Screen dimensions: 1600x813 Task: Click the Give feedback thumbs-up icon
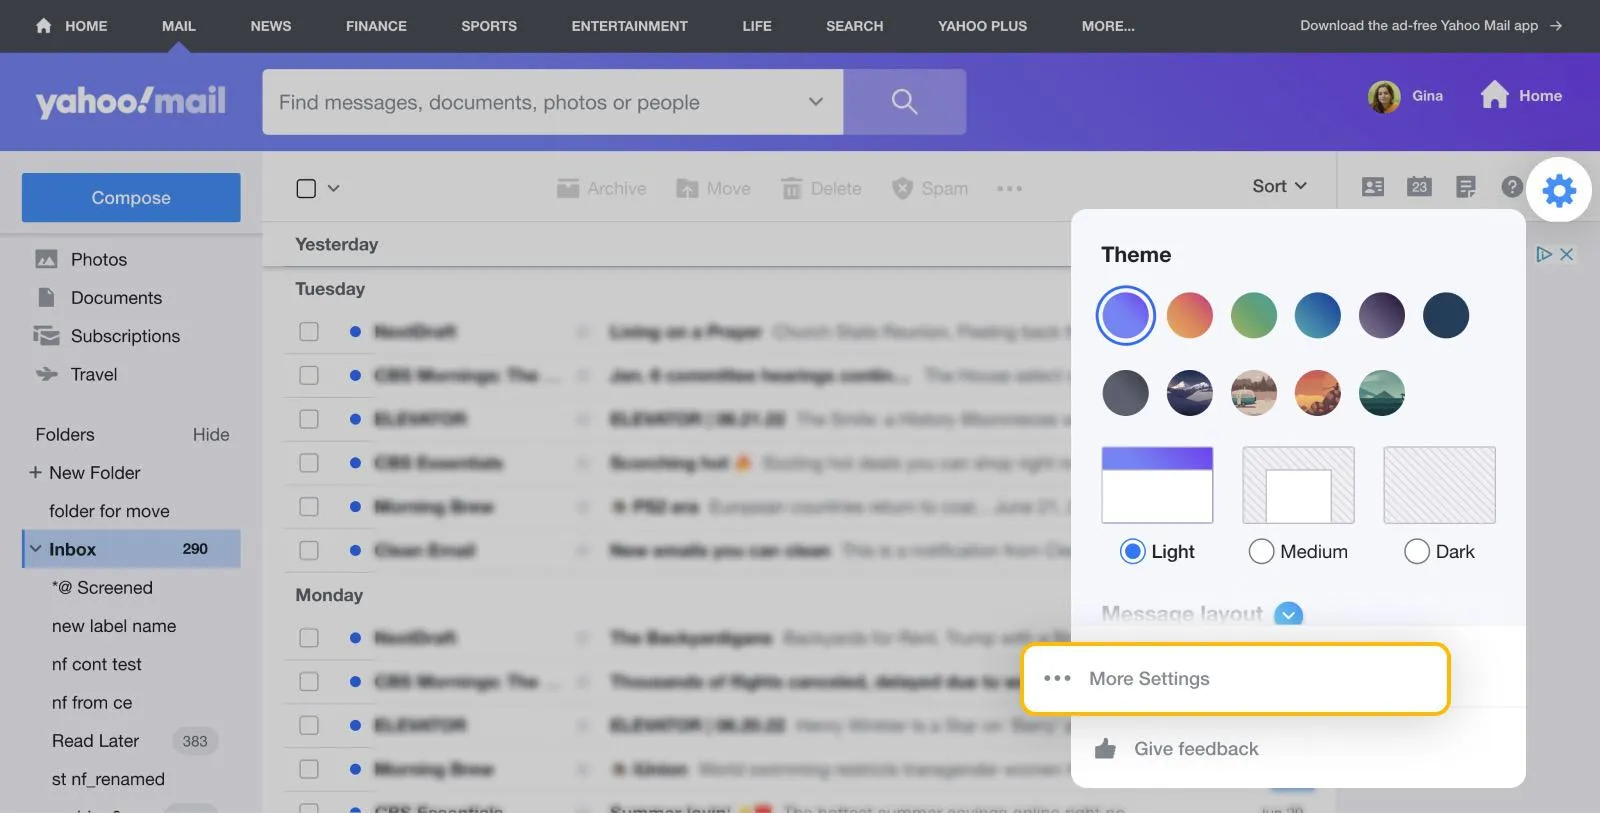pyautogui.click(x=1105, y=748)
